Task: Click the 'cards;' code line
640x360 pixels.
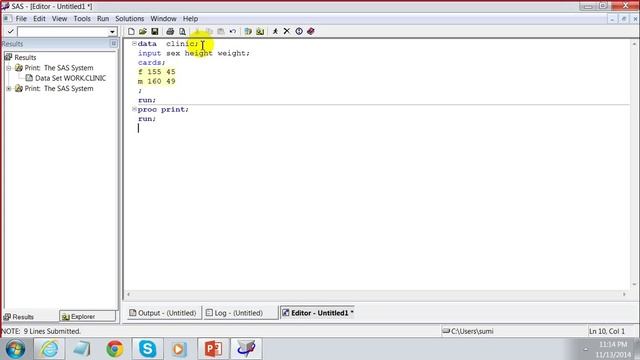Action: click(x=151, y=62)
